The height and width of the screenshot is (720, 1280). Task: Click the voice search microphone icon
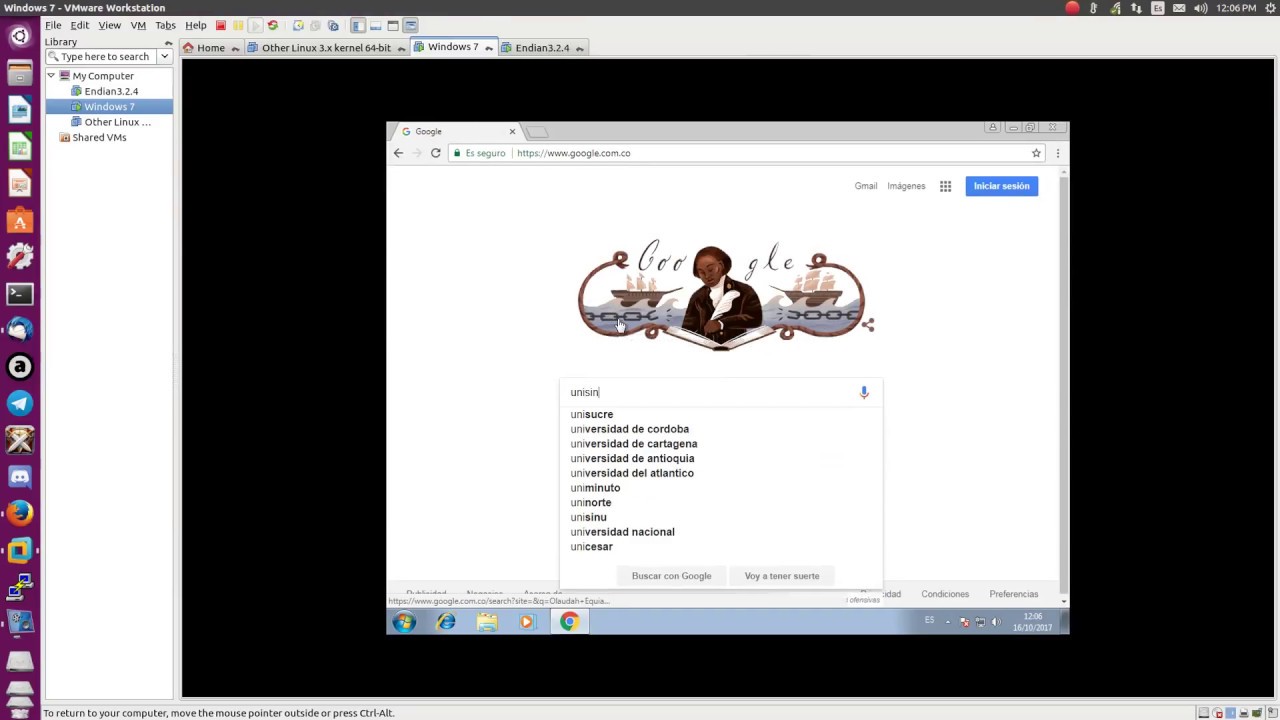pyautogui.click(x=864, y=392)
